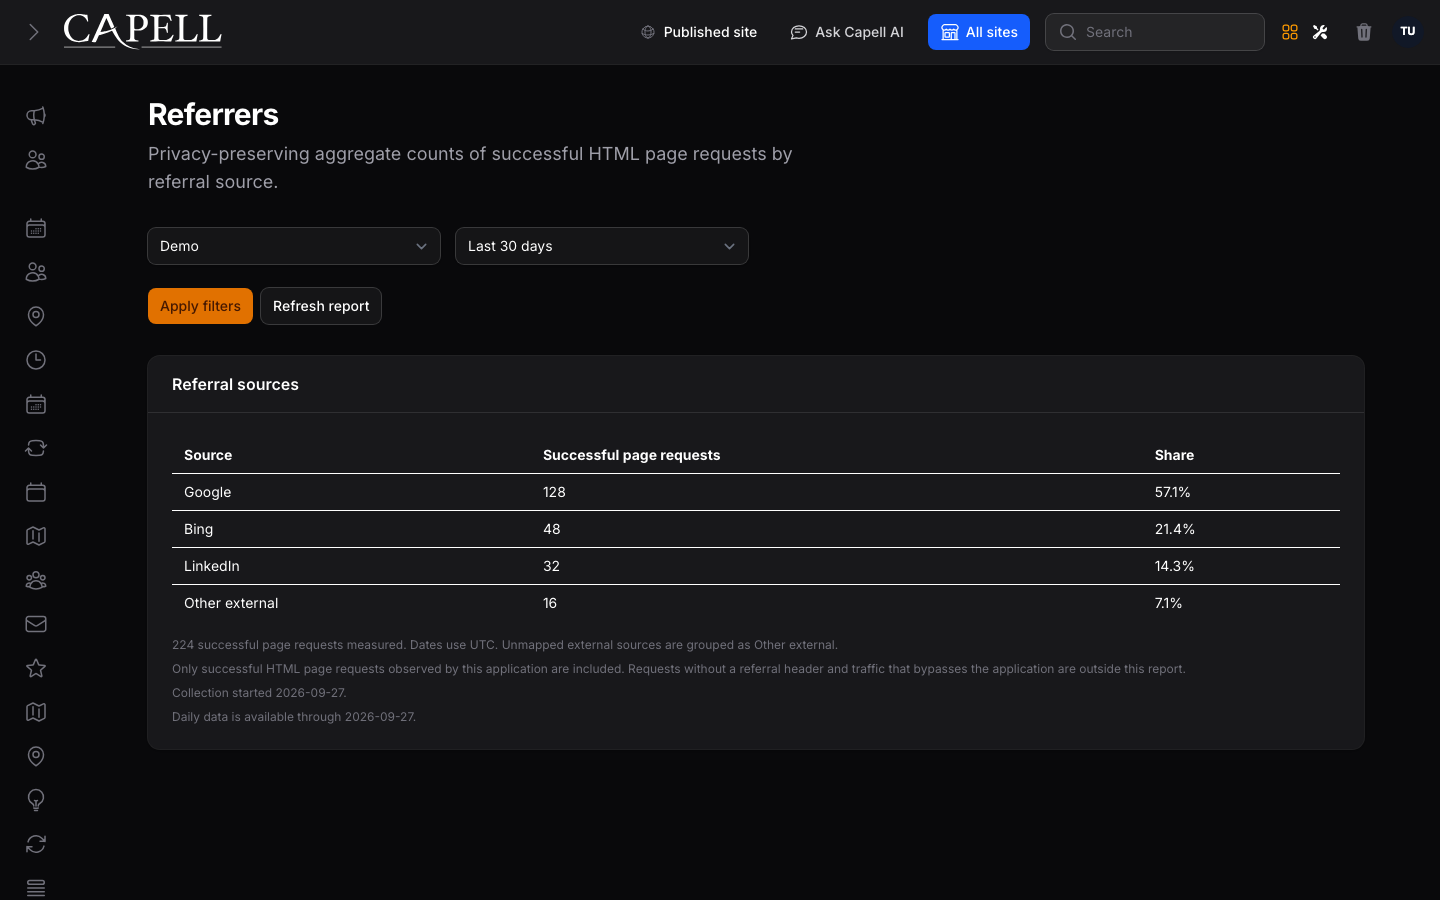Open the star sidebar icon
Image resolution: width=1440 pixels, height=900 pixels.
(36, 668)
